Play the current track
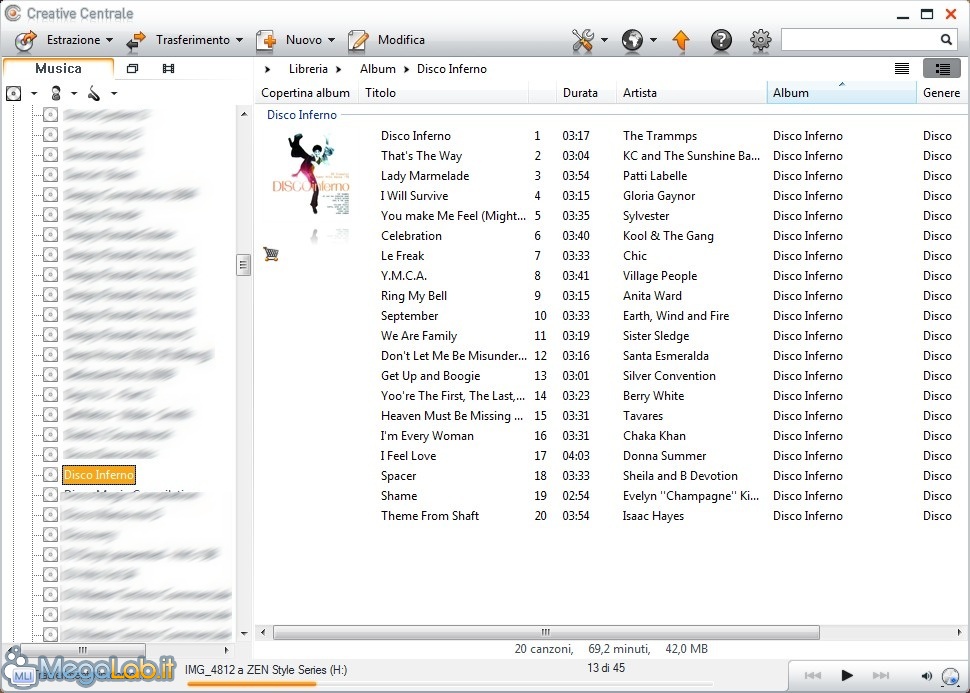 (847, 675)
